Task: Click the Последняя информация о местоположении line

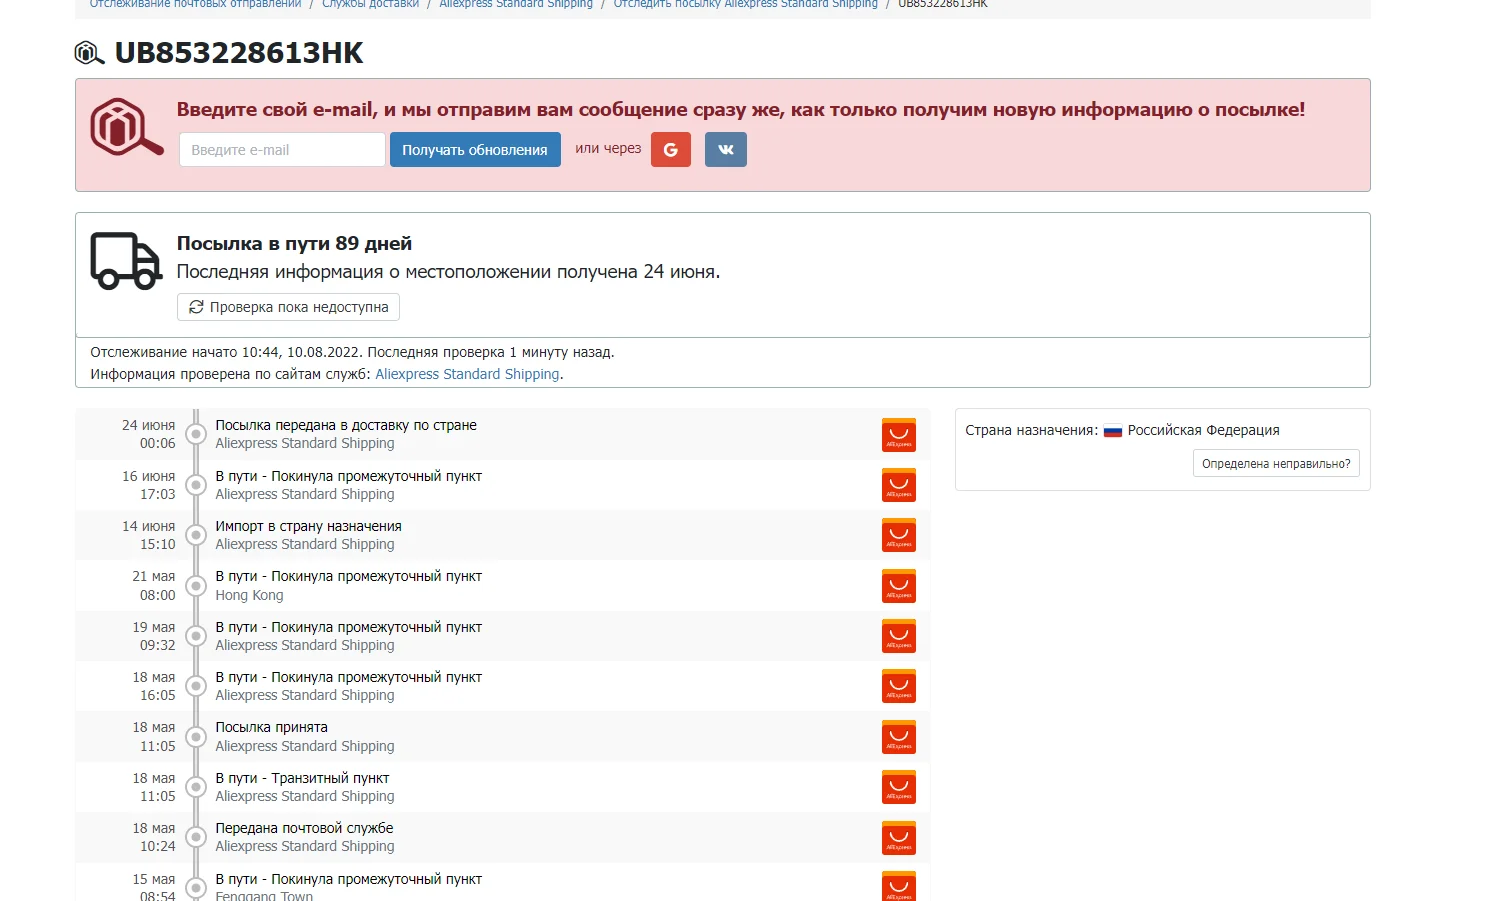Action: pos(448,272)
